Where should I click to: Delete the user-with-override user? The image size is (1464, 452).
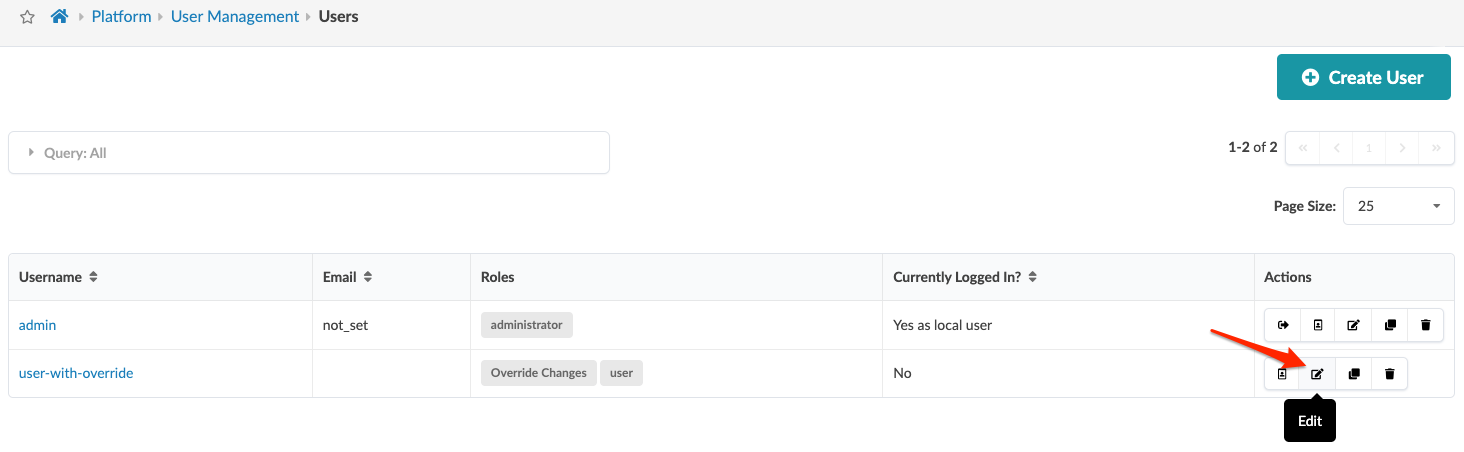coord(1390,374)
